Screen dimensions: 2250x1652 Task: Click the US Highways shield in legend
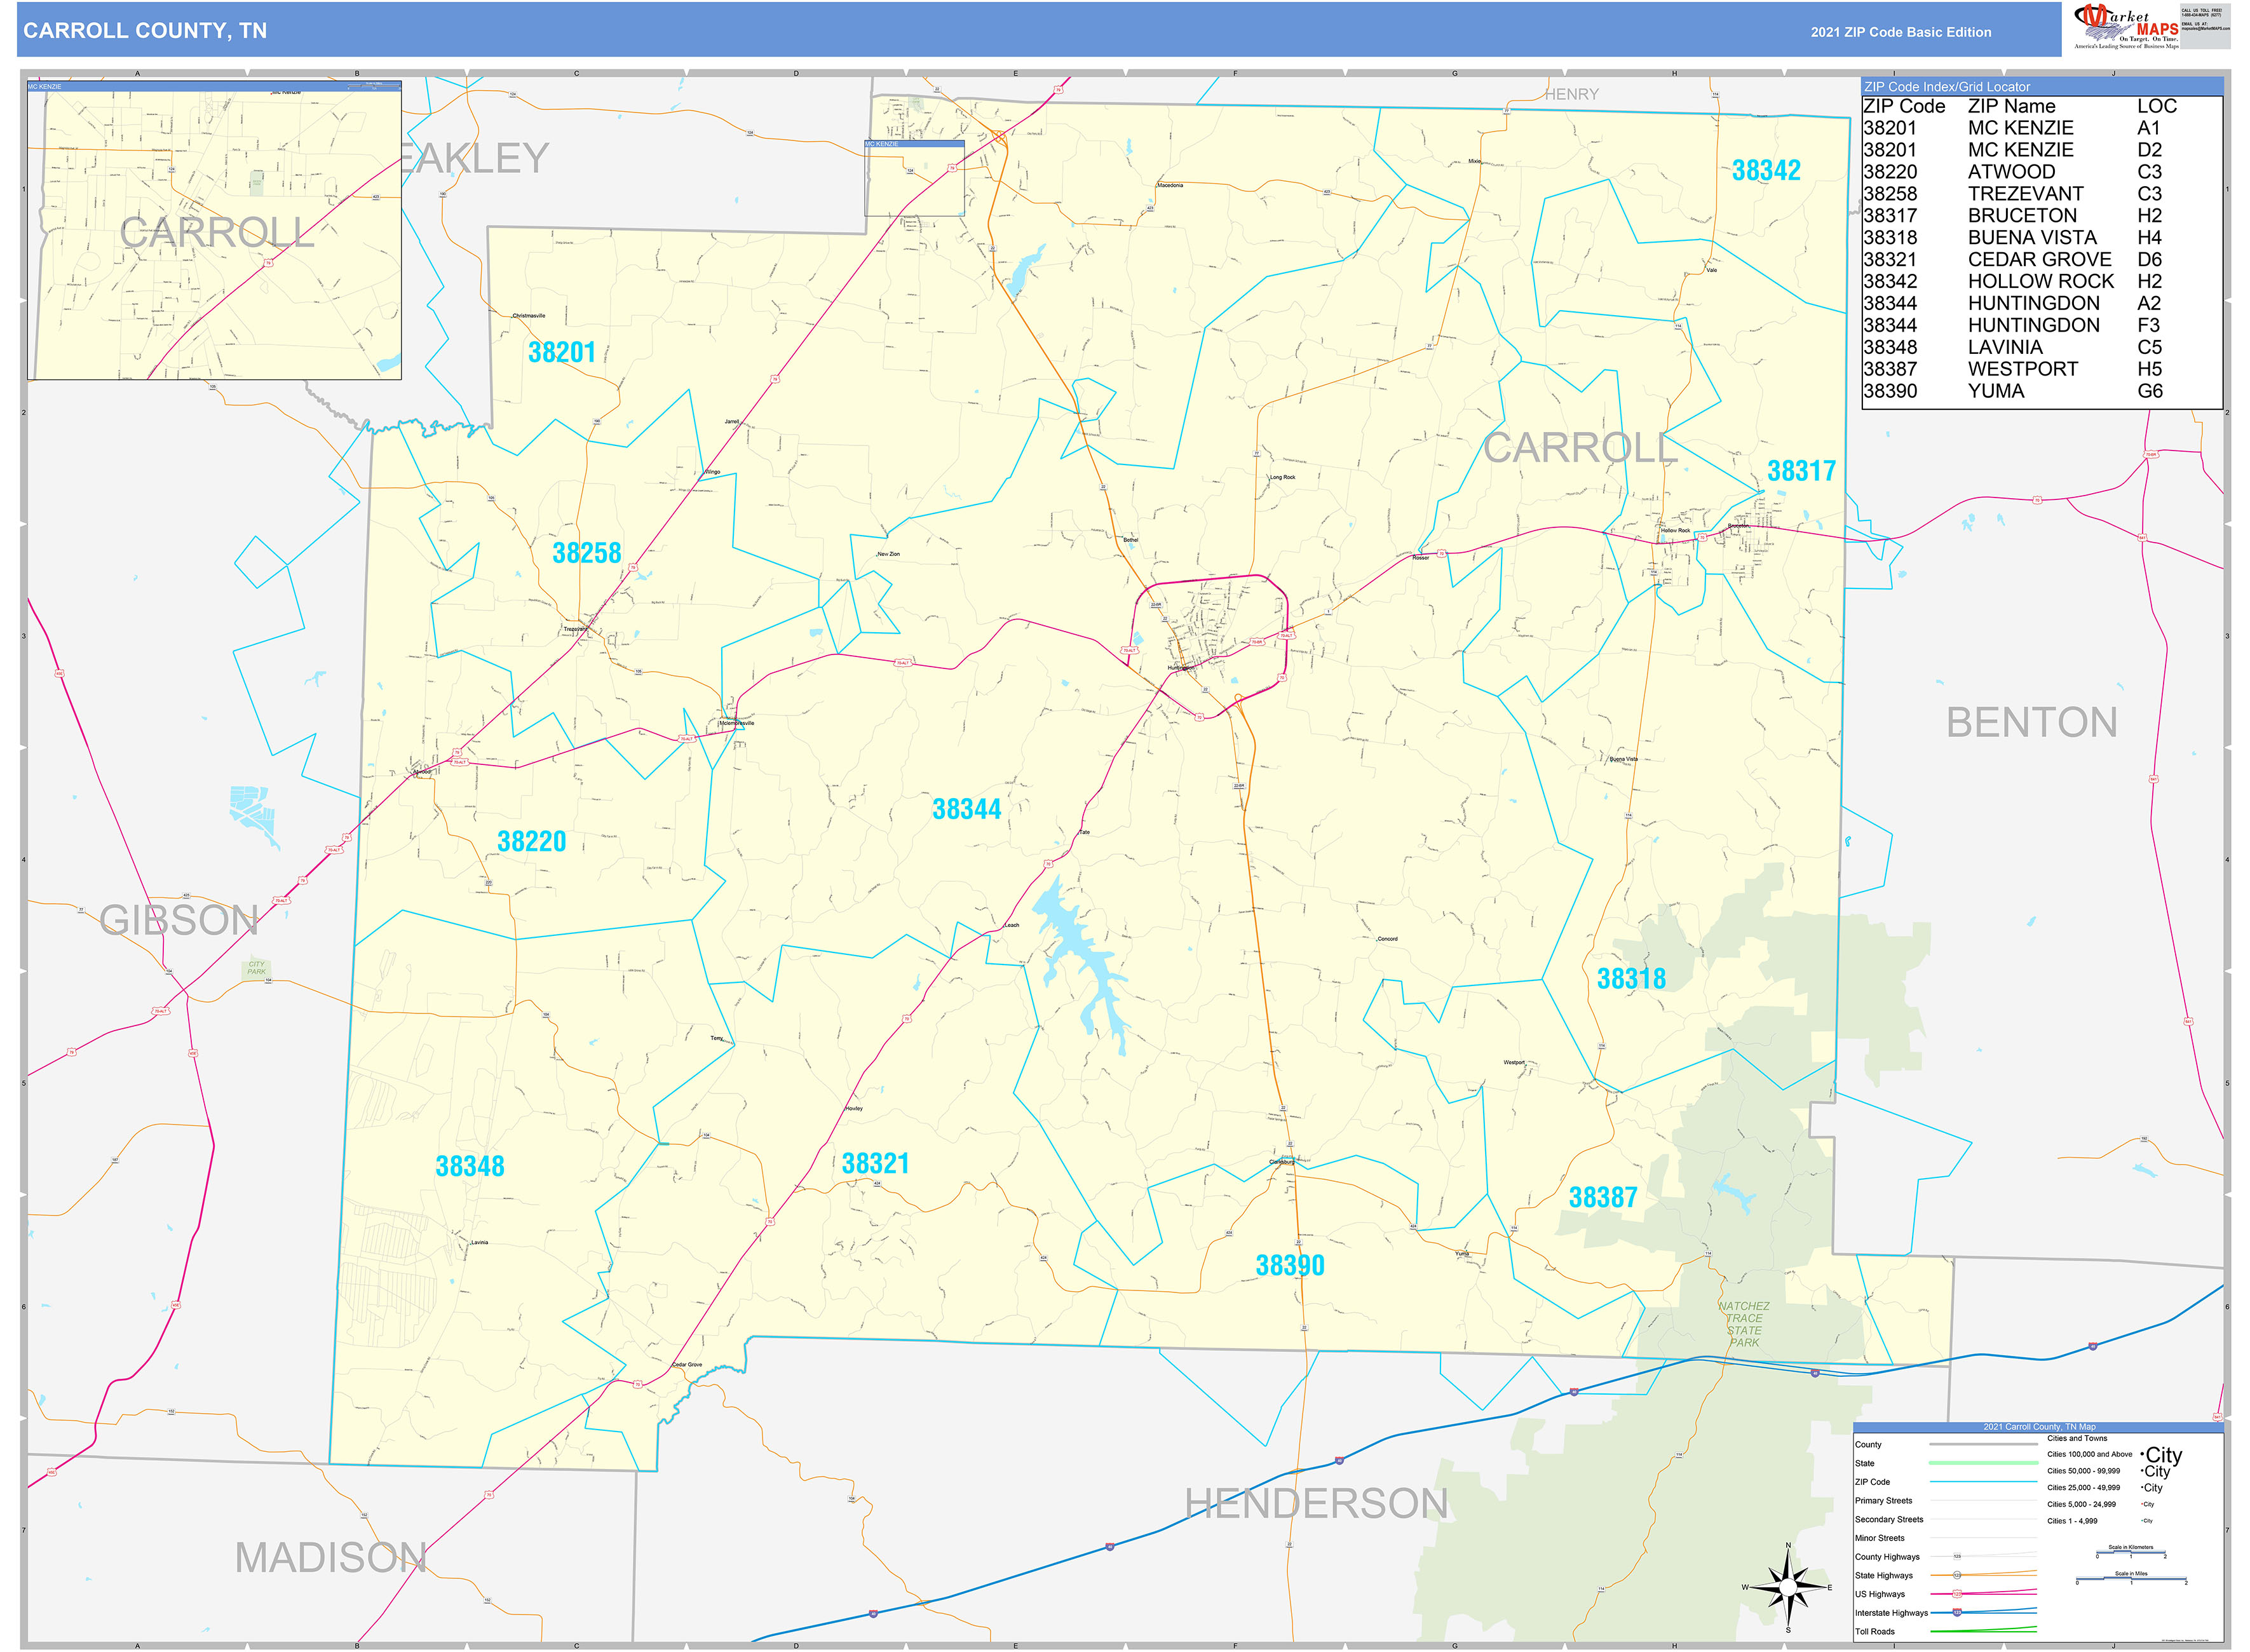coord(1957,1594)
